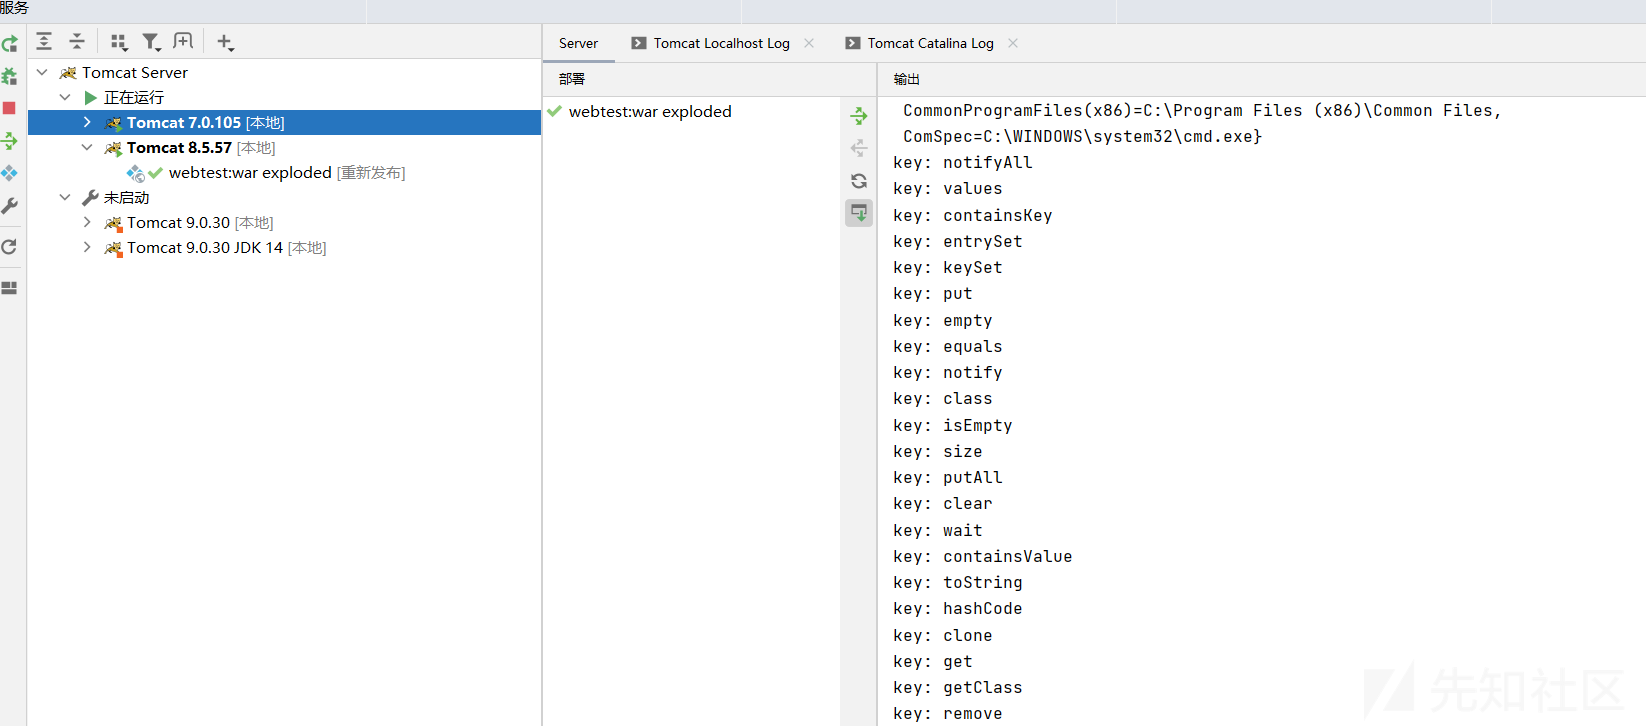Click the Collapse All toolbar icon
Image resolution: width=1646 pixels, height=726 pixels.
tap(77, 41)
